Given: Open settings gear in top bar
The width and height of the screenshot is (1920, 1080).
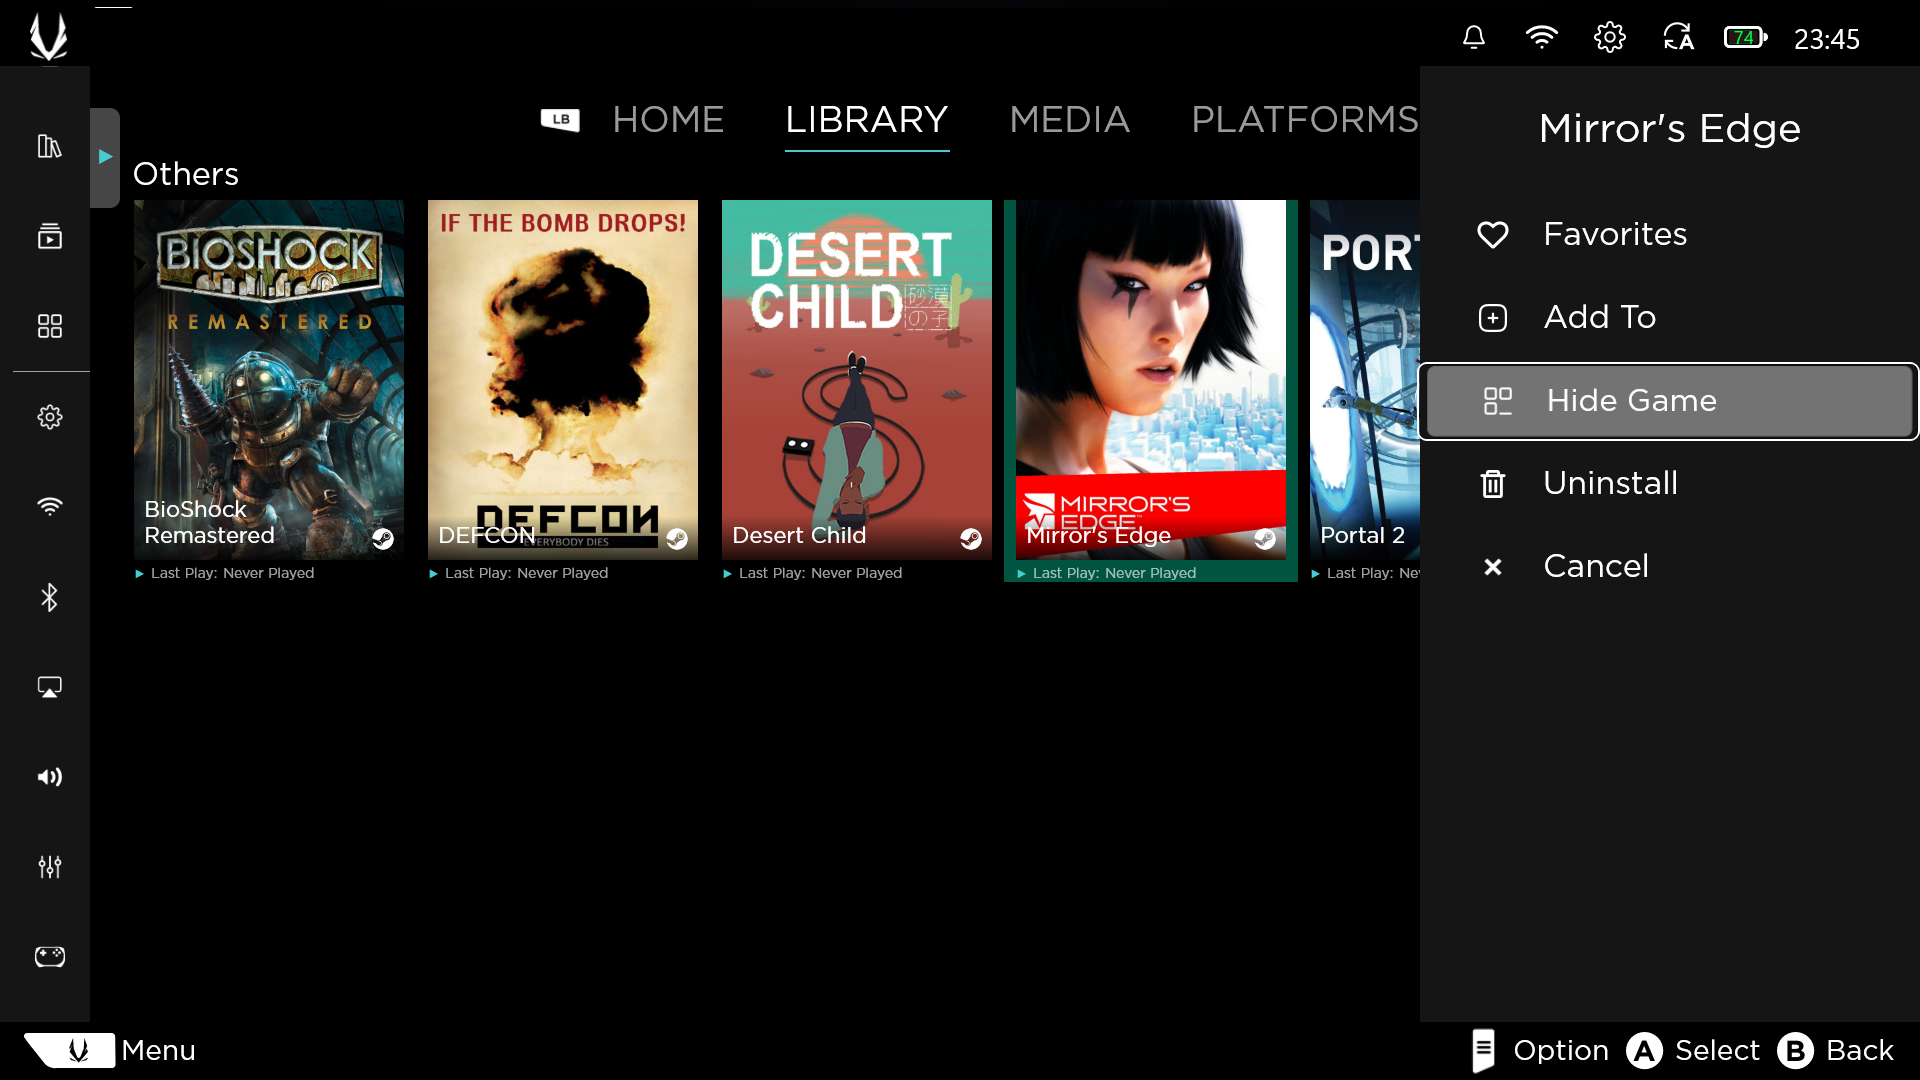Looking at the screenshot, I should [x=1609, y=38].
